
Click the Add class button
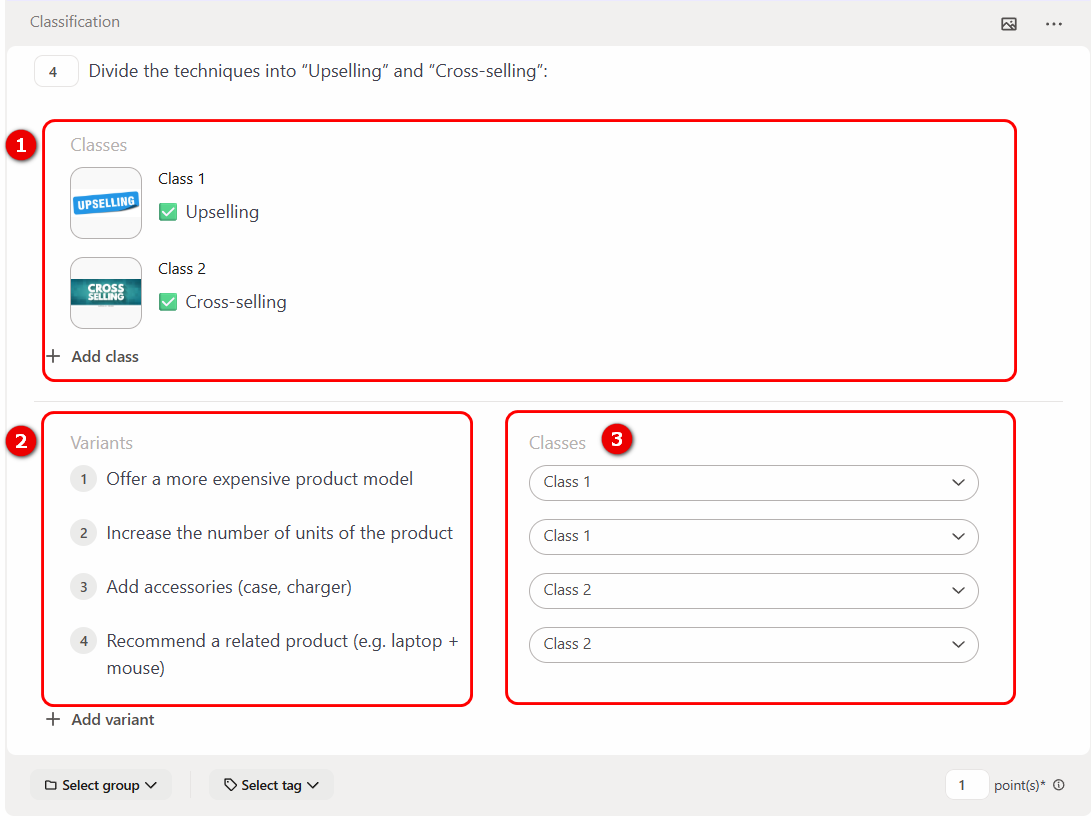(x=104, y=356)
